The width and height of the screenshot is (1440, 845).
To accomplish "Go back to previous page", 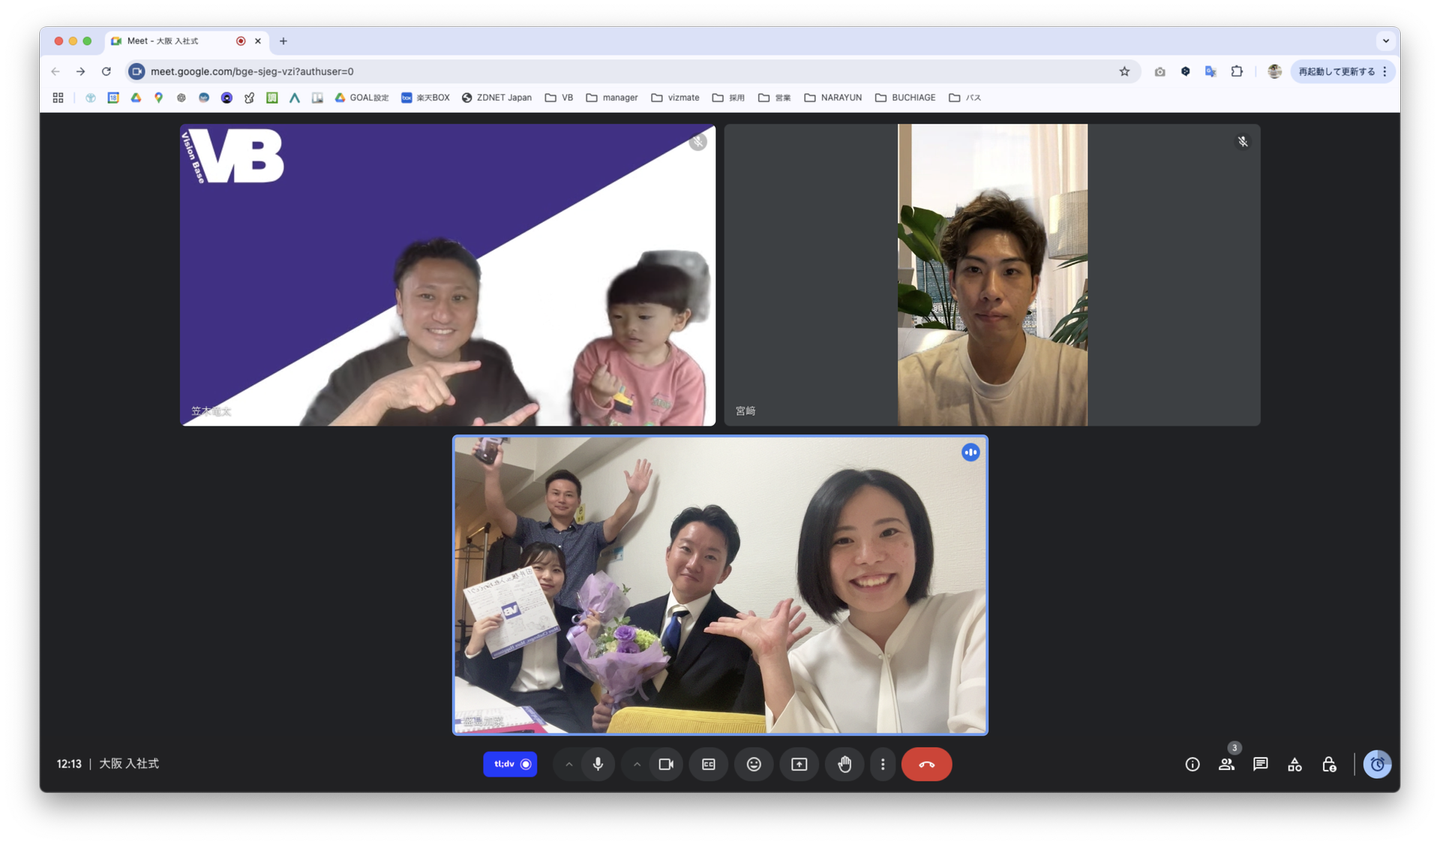I will 56,72.
